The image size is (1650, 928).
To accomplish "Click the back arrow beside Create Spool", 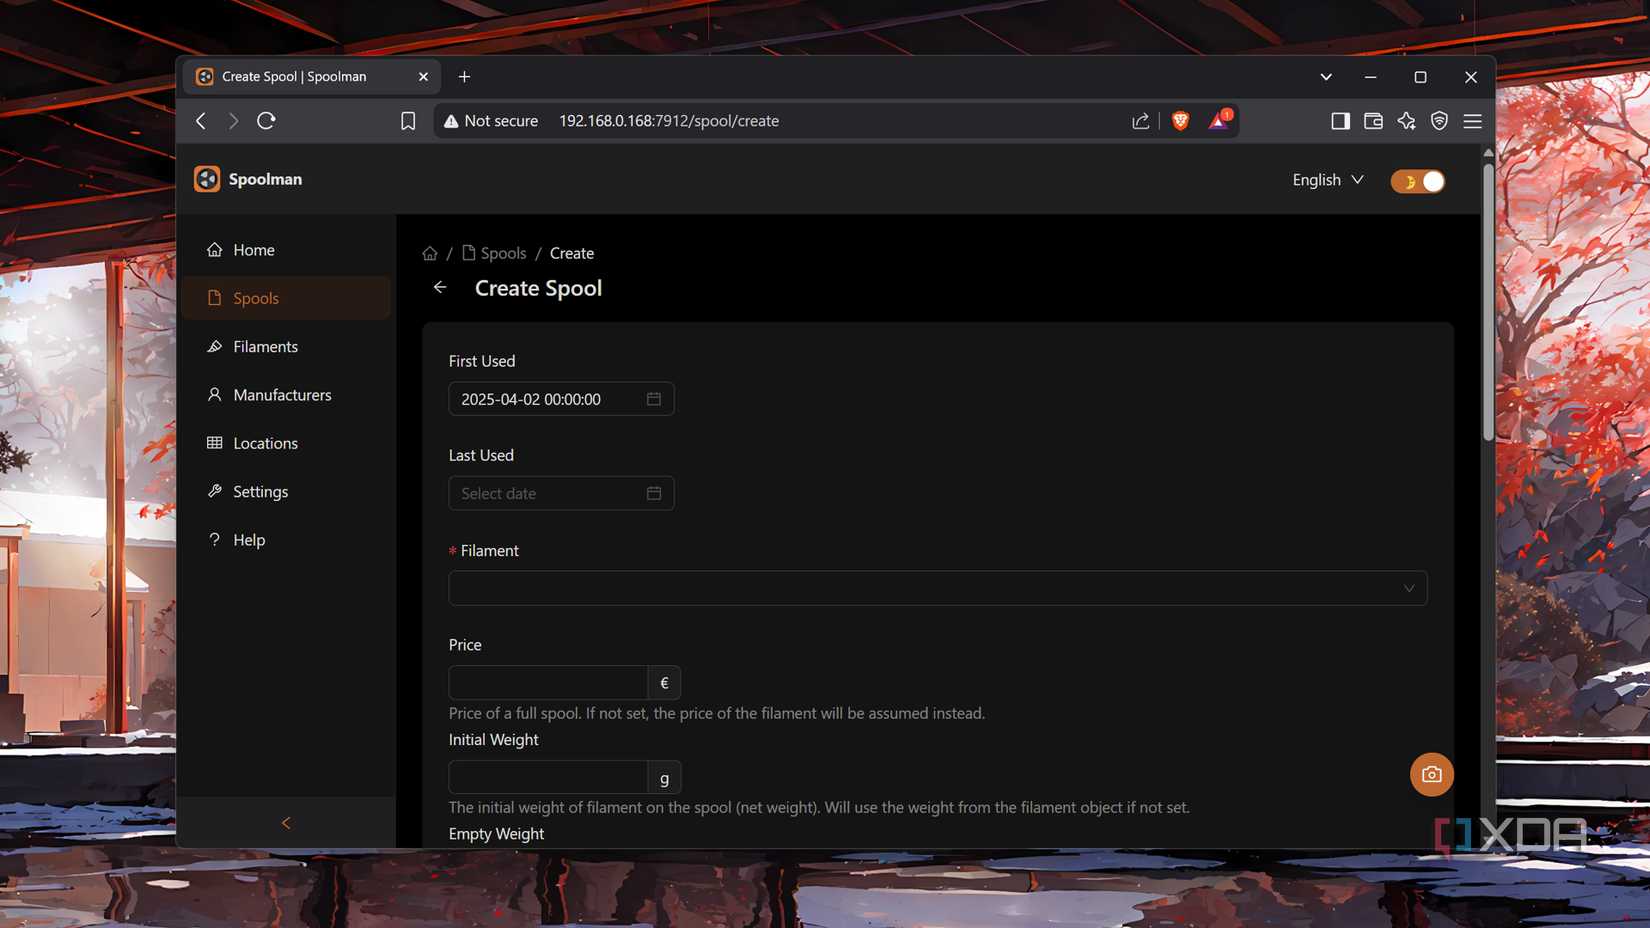I will [440, 287].
